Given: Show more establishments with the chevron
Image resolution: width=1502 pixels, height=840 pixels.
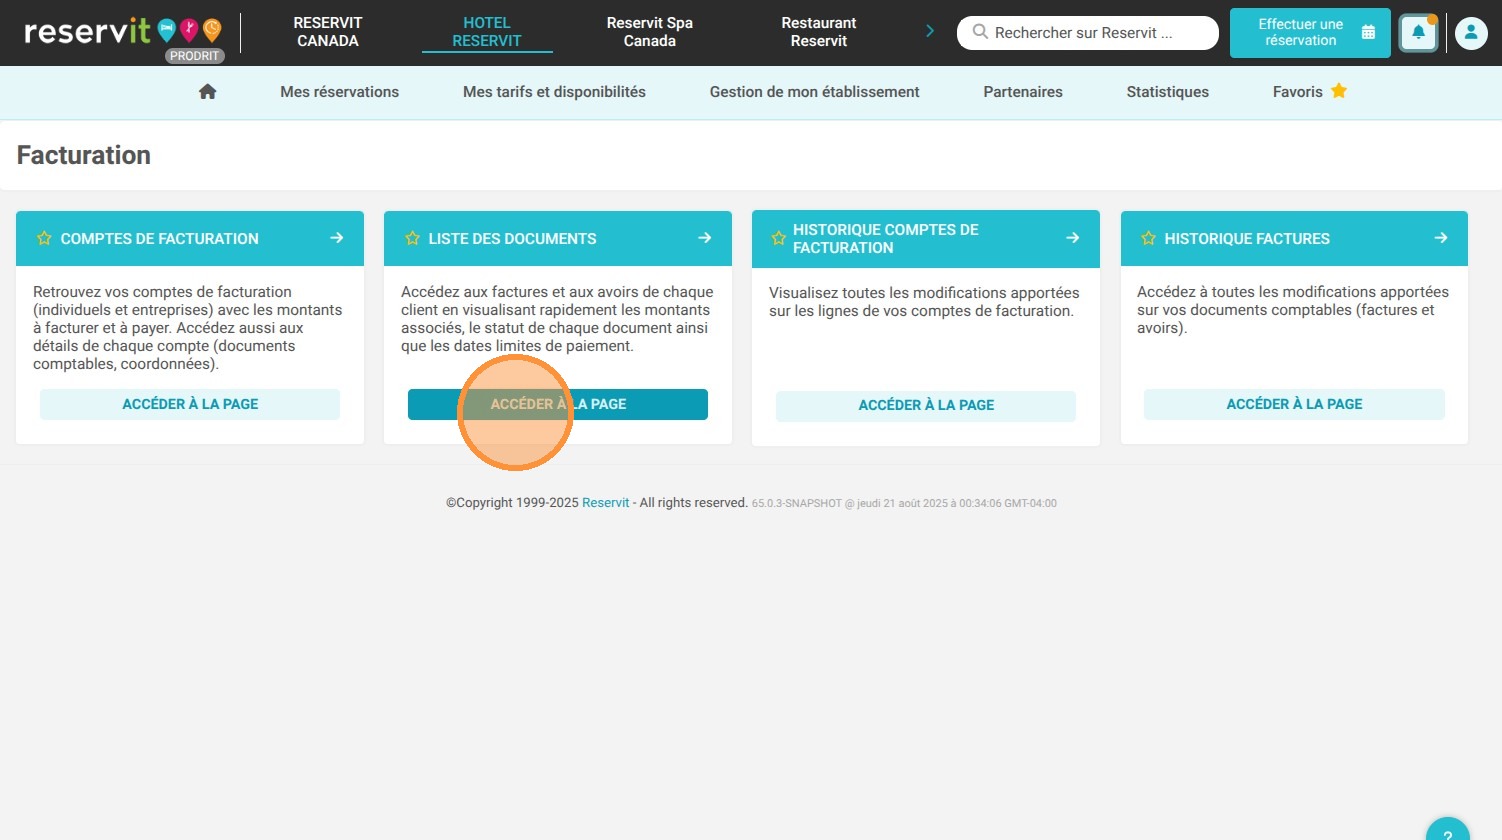Looking at the screenshot, I should 930,31.
